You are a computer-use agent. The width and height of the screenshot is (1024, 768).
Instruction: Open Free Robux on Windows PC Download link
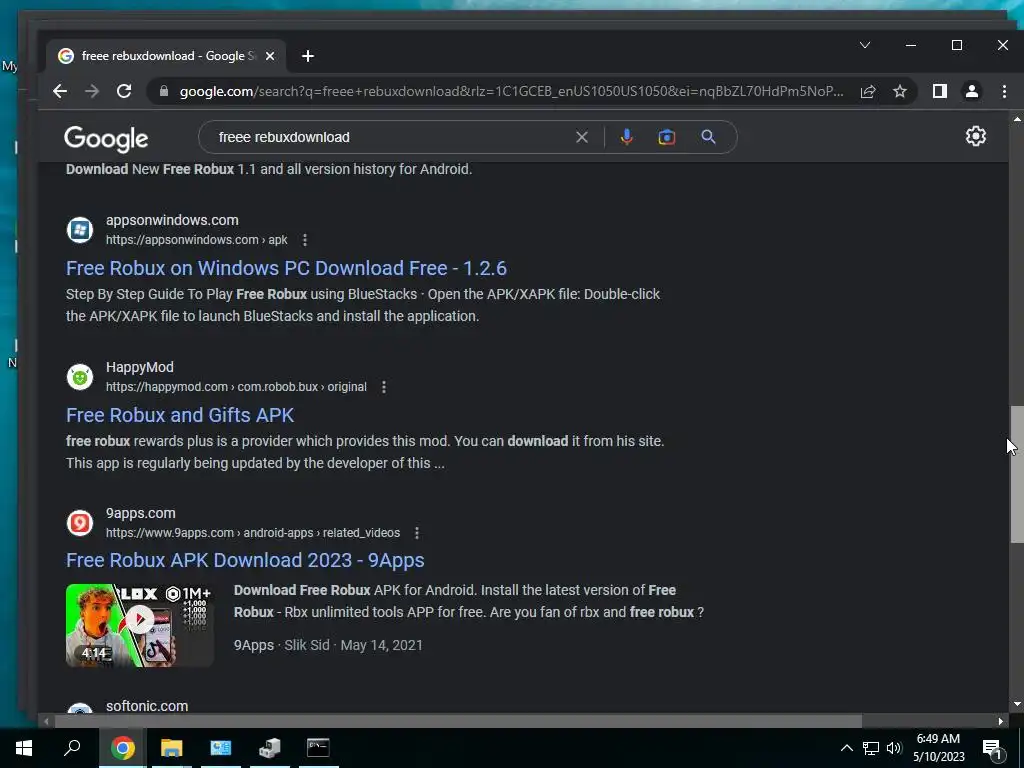[x=286, y=268]
